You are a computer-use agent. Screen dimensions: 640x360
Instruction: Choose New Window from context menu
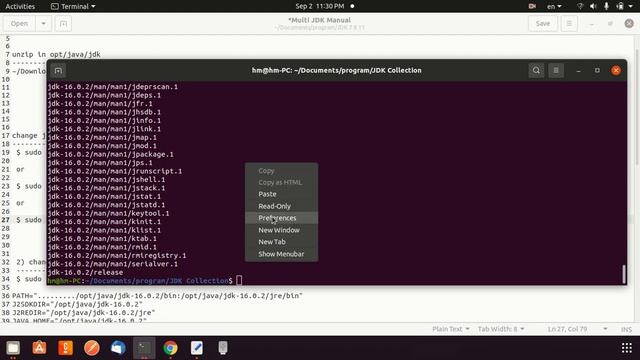[x=281, y=230]
